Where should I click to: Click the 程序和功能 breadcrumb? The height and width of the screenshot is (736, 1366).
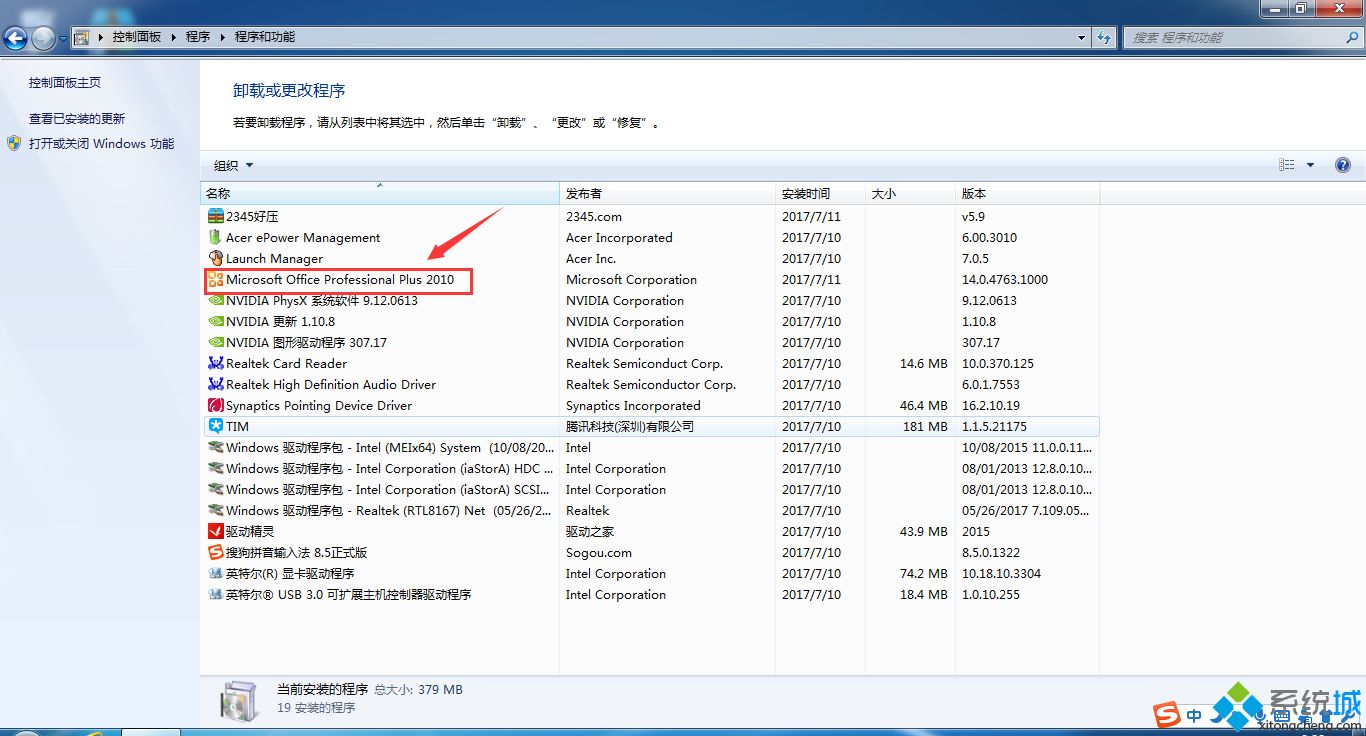pyautogui.click(x=265, y=37)
